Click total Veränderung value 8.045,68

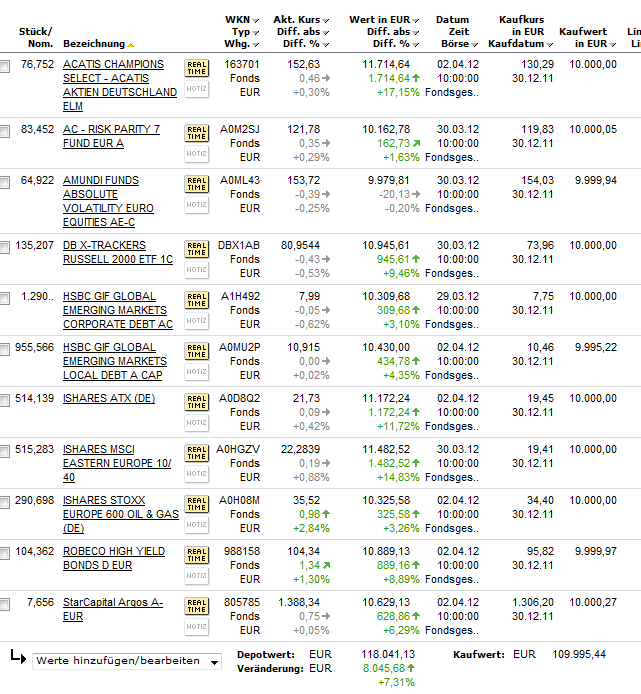pyautogui.click(x=383, y=668)
